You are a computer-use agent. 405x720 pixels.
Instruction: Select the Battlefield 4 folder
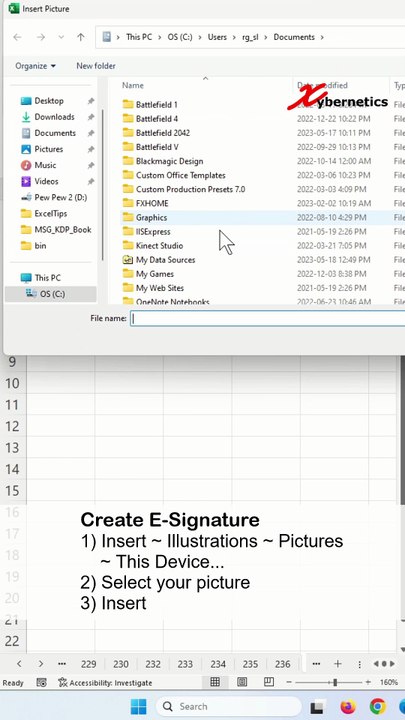tap(157, 119)
